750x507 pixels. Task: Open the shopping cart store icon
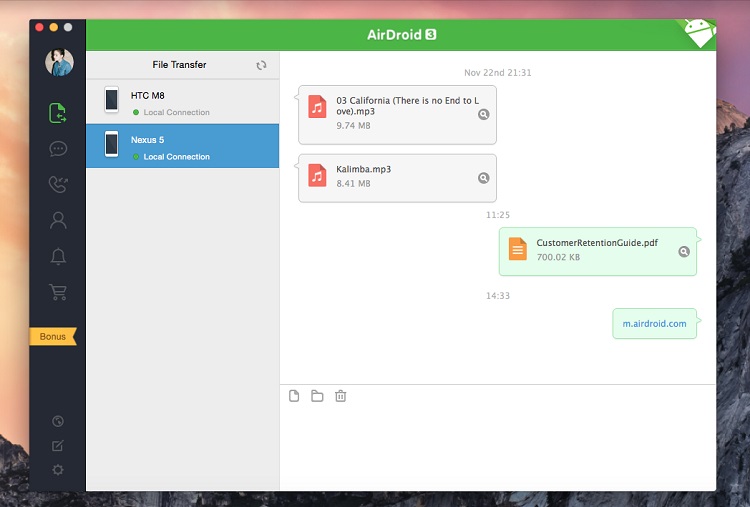58,292
